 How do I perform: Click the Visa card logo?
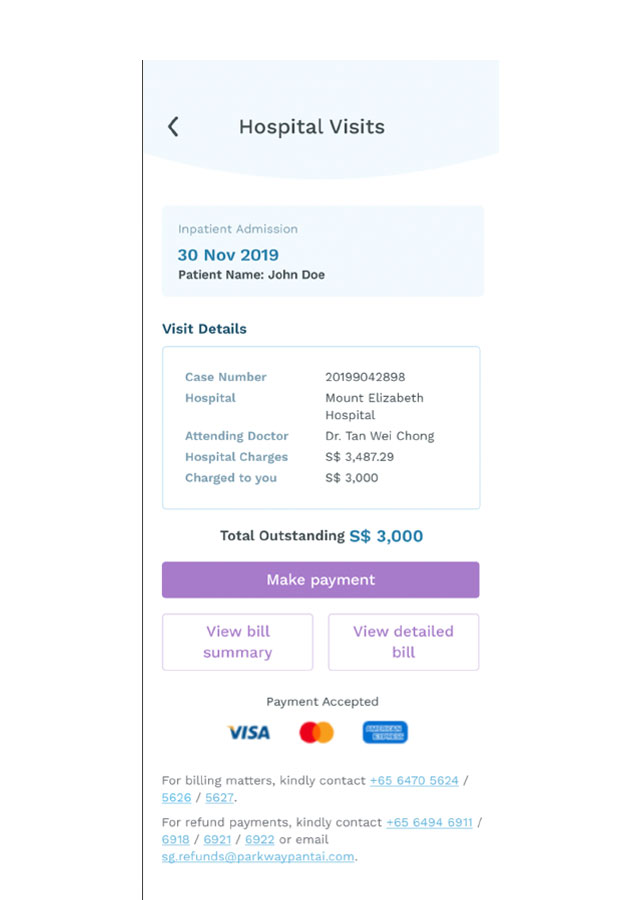(x=249, y=732)
